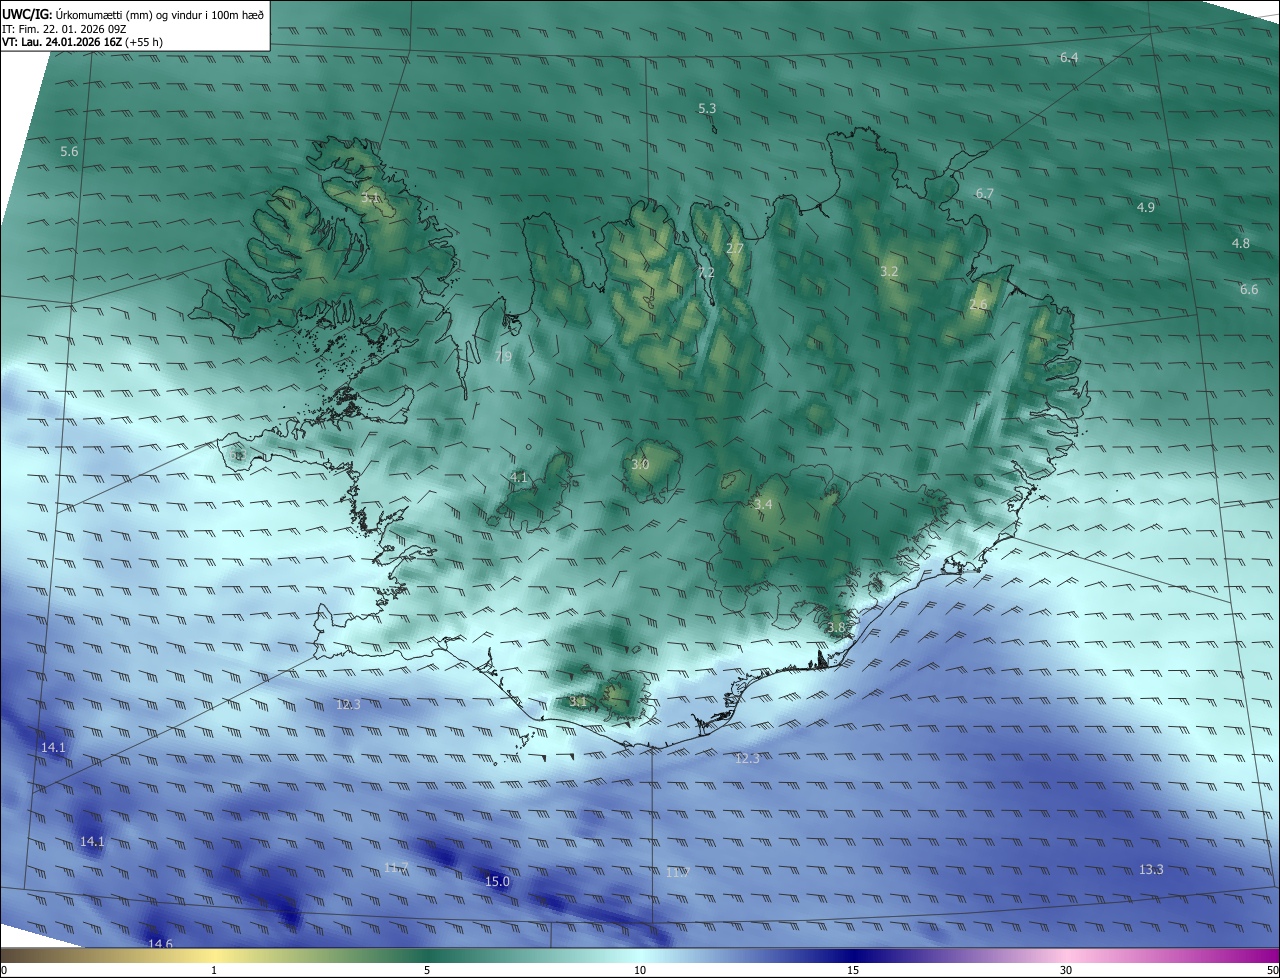Screen dimensions: 1280x978
Task: Select the '15' tick on the colour scale
Action: coord(853,971)
